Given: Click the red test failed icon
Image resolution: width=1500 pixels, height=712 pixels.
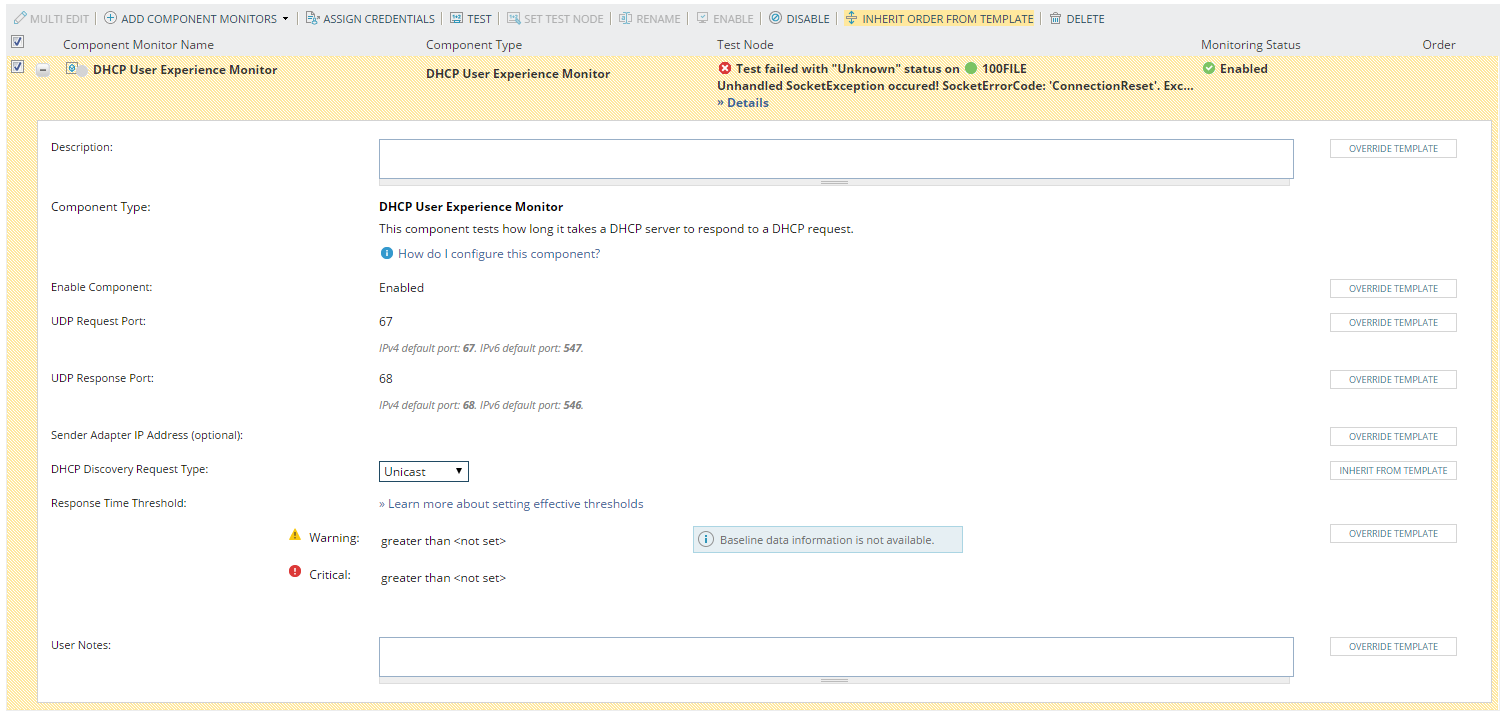Looking at the screenshot, I should (725, 68).
